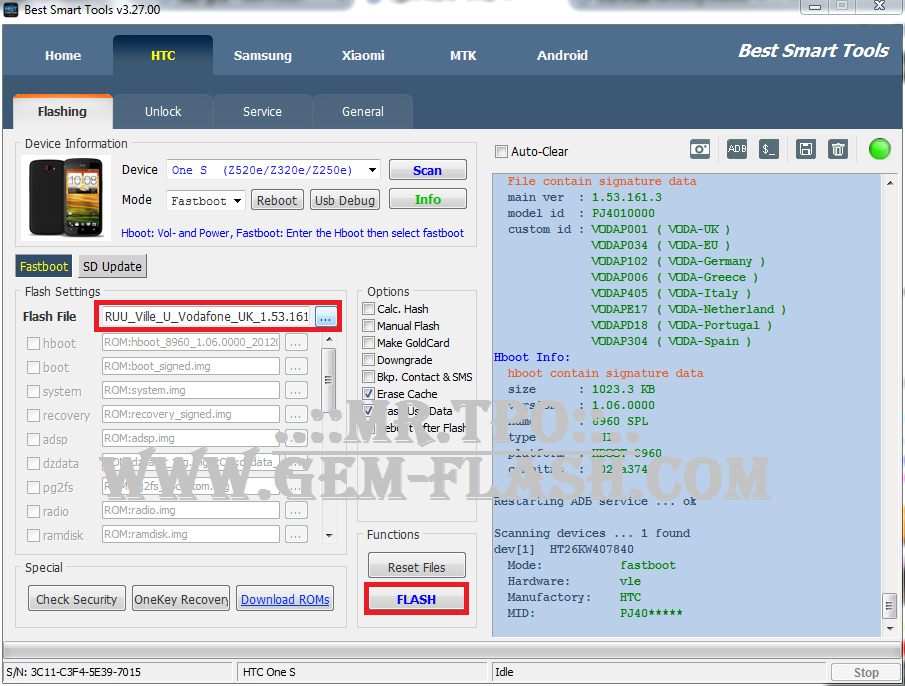The width and height of the screenshot is (905, 686).
Task: Open the Device model dropdown
Action: tap(372, 170)
